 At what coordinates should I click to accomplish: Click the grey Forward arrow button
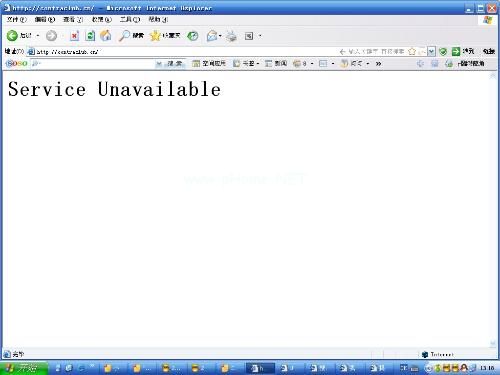coord(51,36)
